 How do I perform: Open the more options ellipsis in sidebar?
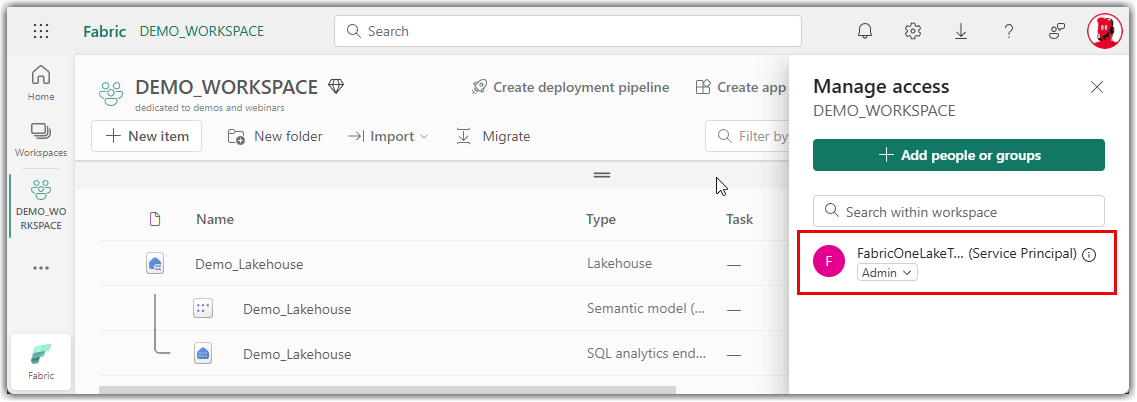coord(41,268)
